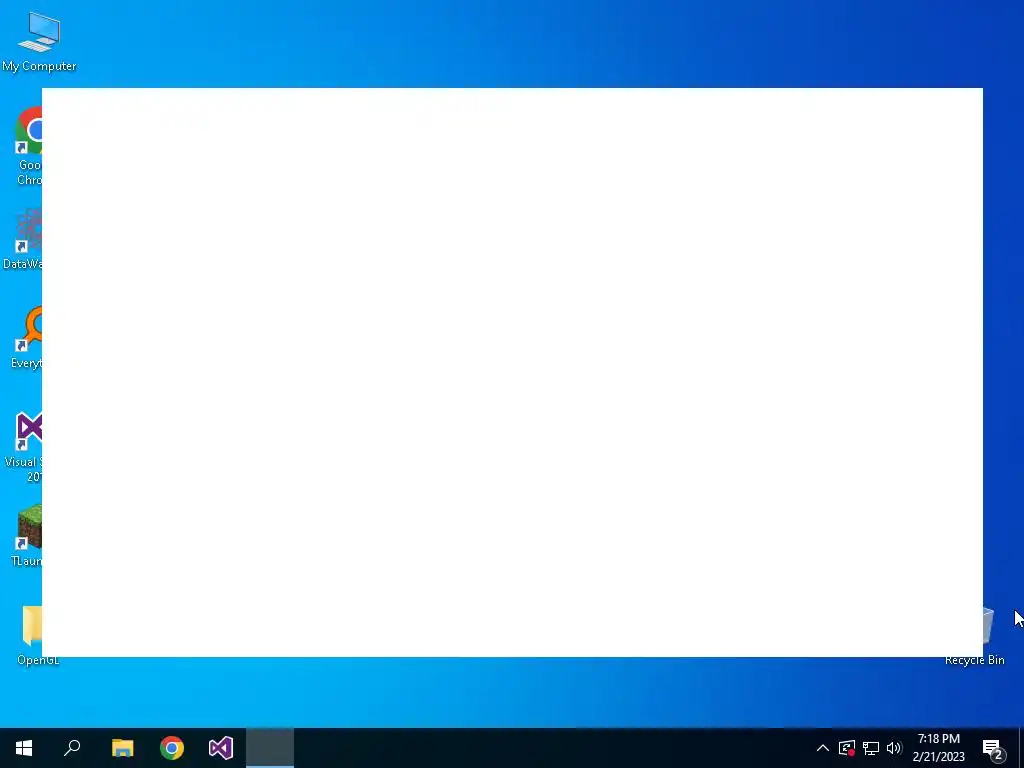The height and width of the screenshot is (768, 1024).
Task: Open network status tray icon
Action: 871,748
